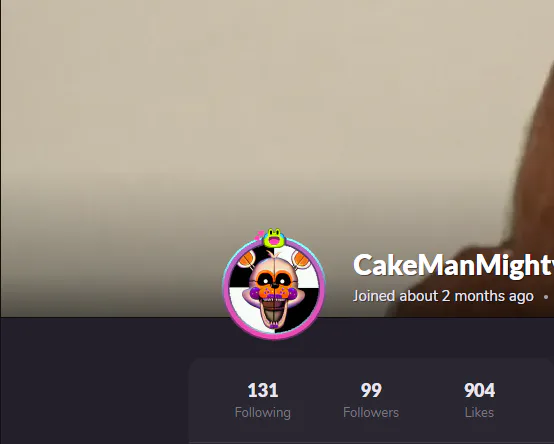This screenshot has width=554, height=444.
Task: Click the animatronic character's open mouth in avatar
Action: pyautogui.click(x=274, y=313)
